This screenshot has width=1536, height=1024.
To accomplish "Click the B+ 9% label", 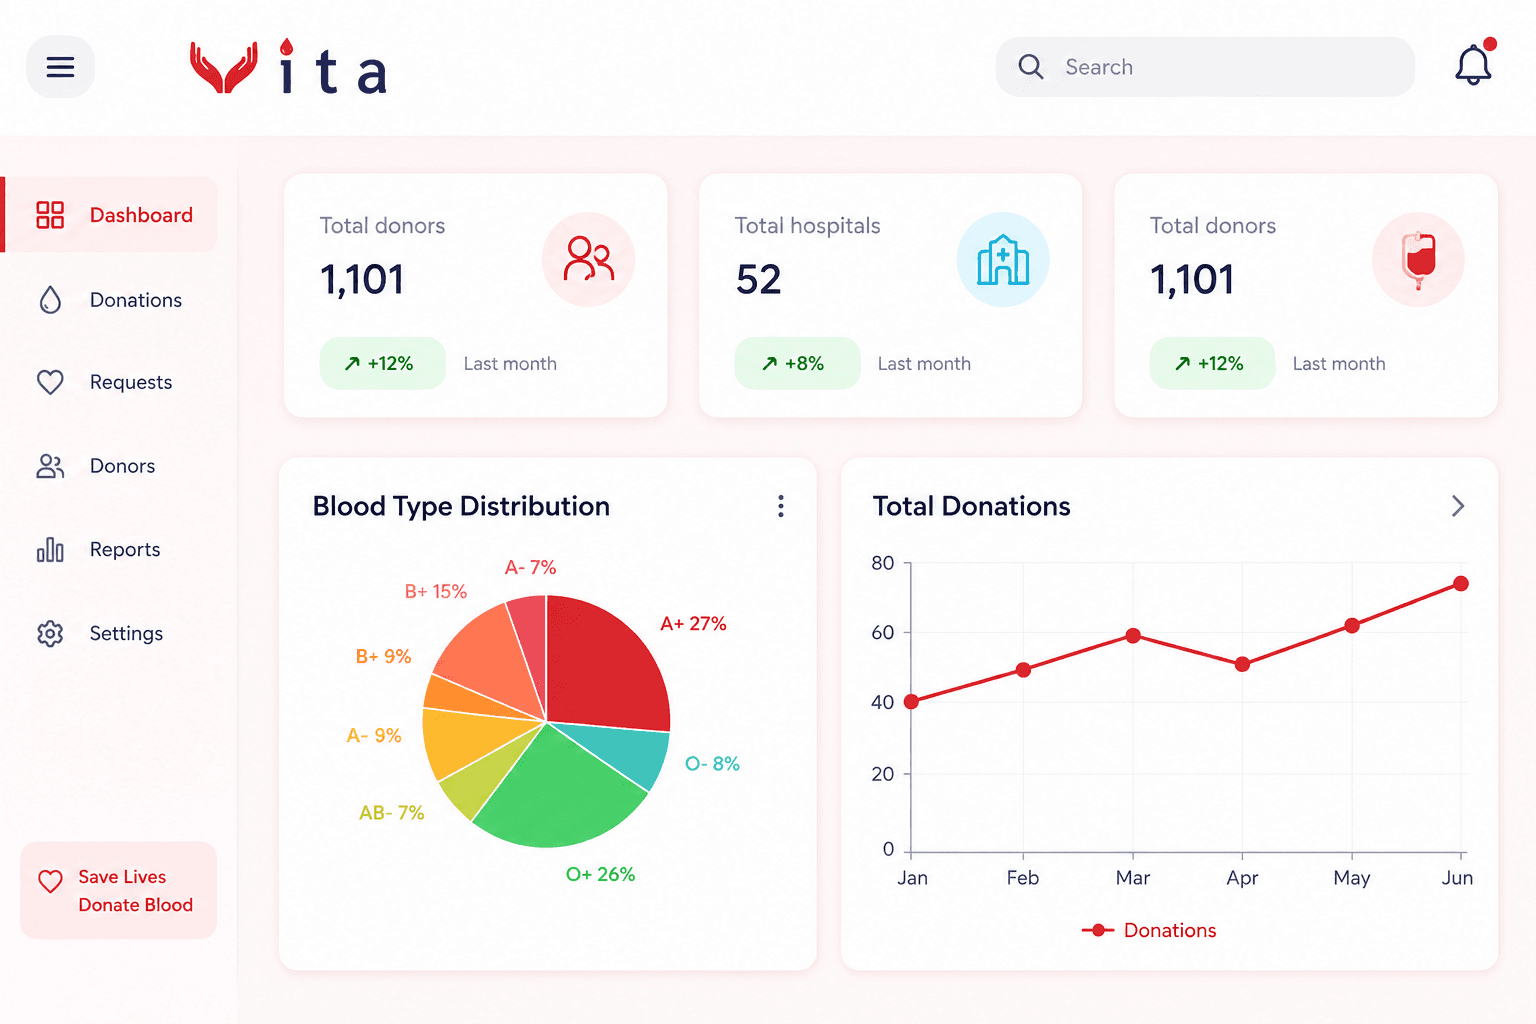I will pos(384,656).
